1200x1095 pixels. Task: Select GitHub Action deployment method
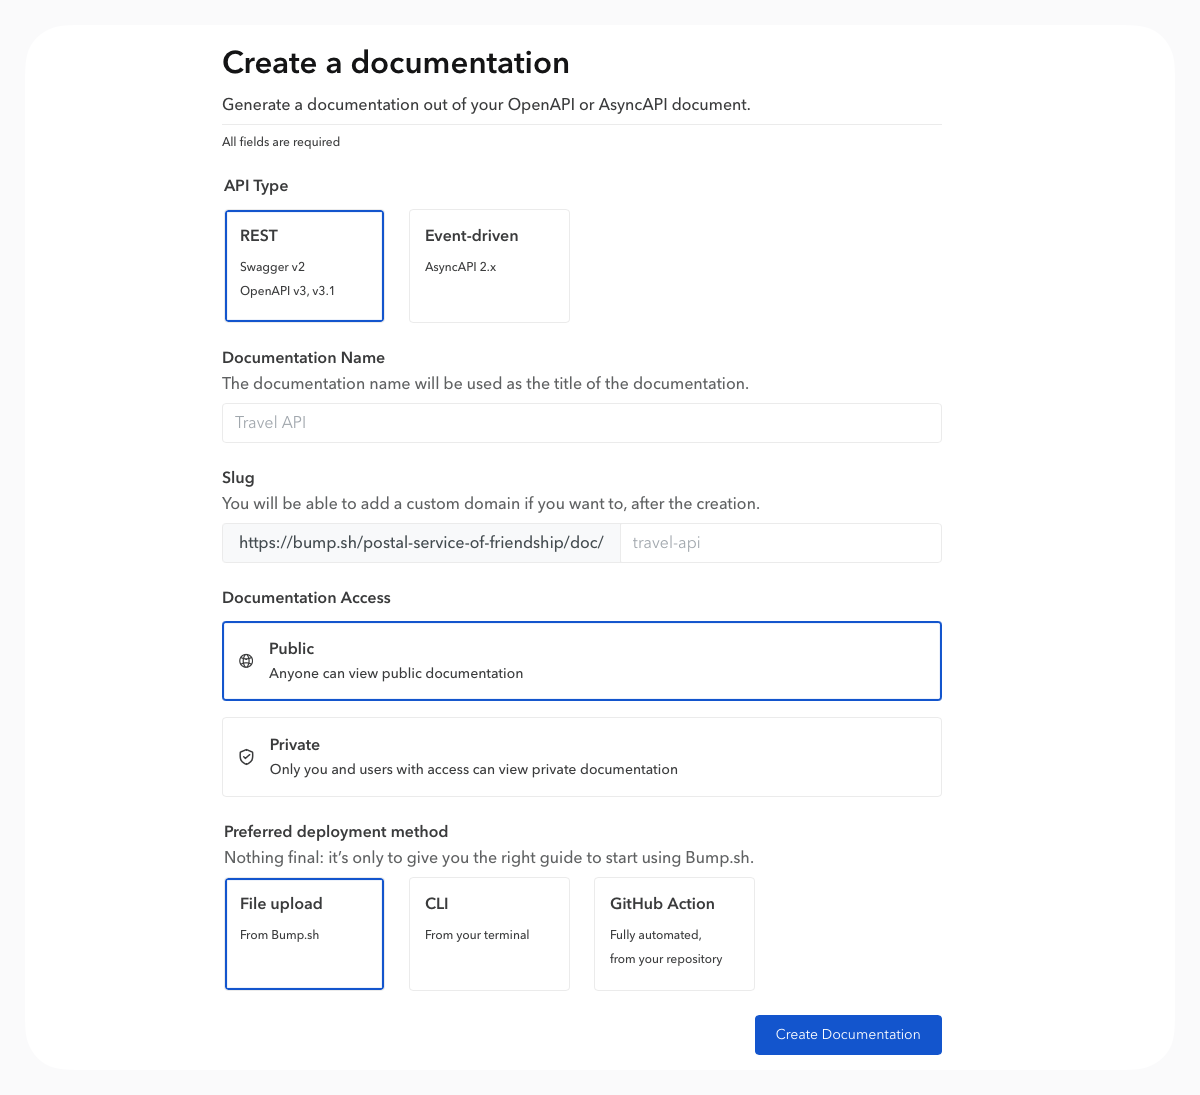pyautogui.click(x=674, y=933)
